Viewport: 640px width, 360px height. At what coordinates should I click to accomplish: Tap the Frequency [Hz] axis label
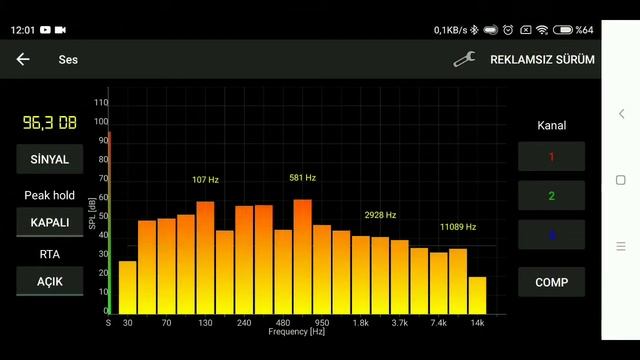pos(297,331)
